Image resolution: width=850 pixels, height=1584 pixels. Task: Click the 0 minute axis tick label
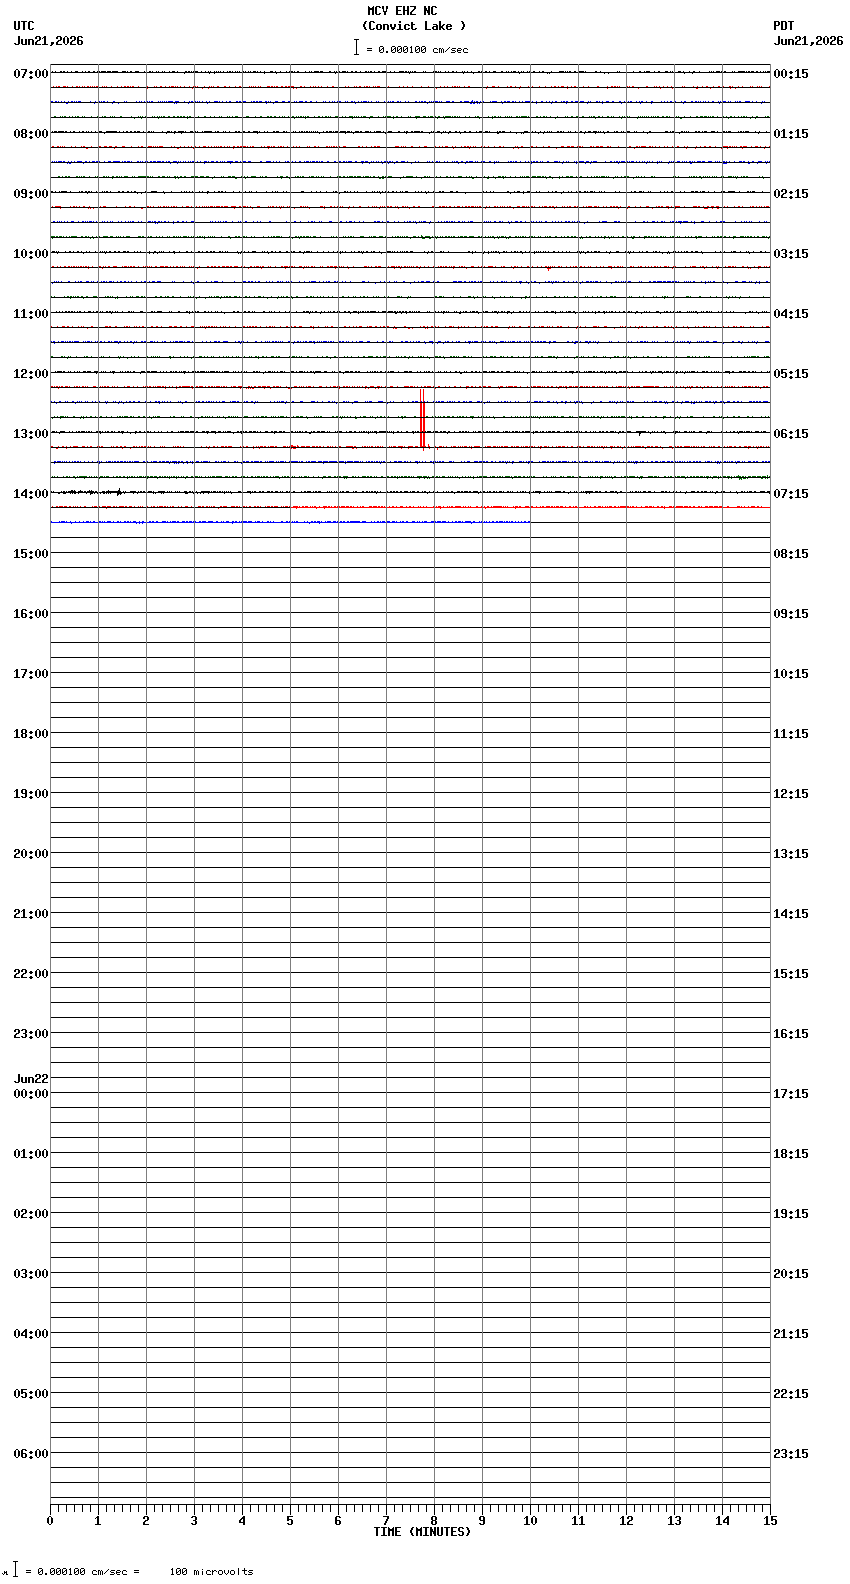[50, 1521]
